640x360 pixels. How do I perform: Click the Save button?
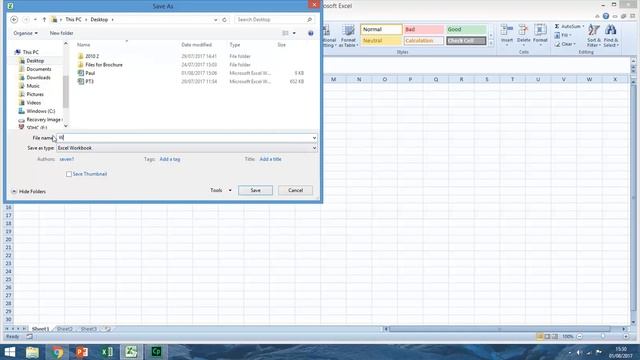coord(256,190)
